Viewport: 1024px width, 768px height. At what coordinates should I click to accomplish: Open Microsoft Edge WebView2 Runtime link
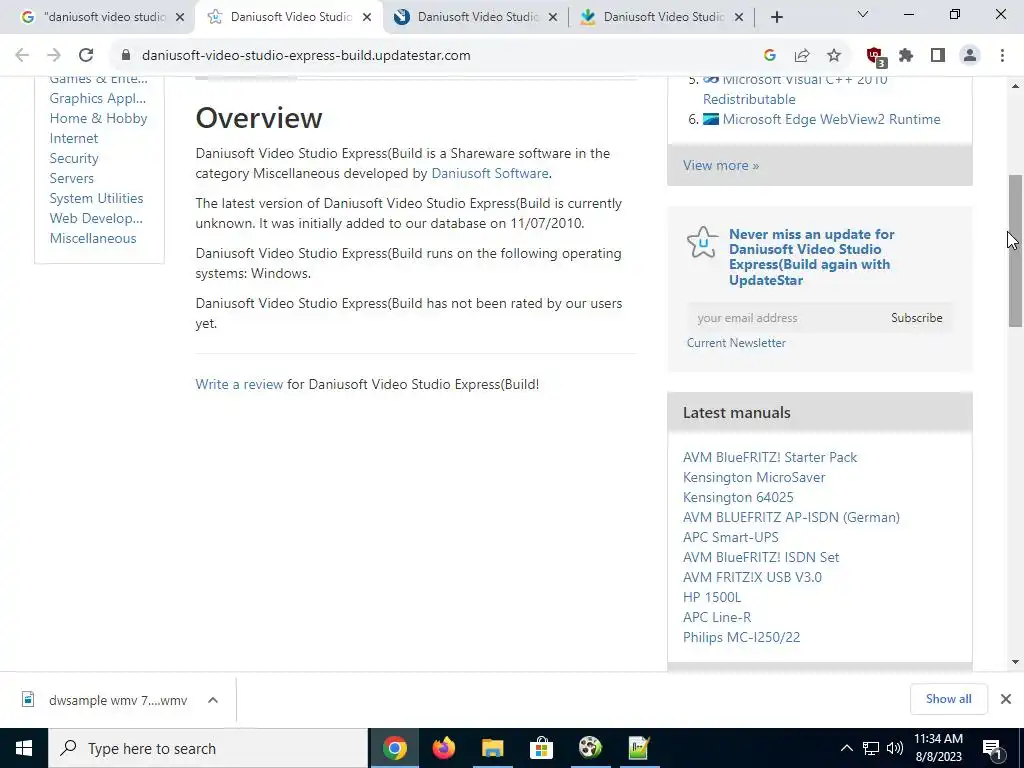831,120
